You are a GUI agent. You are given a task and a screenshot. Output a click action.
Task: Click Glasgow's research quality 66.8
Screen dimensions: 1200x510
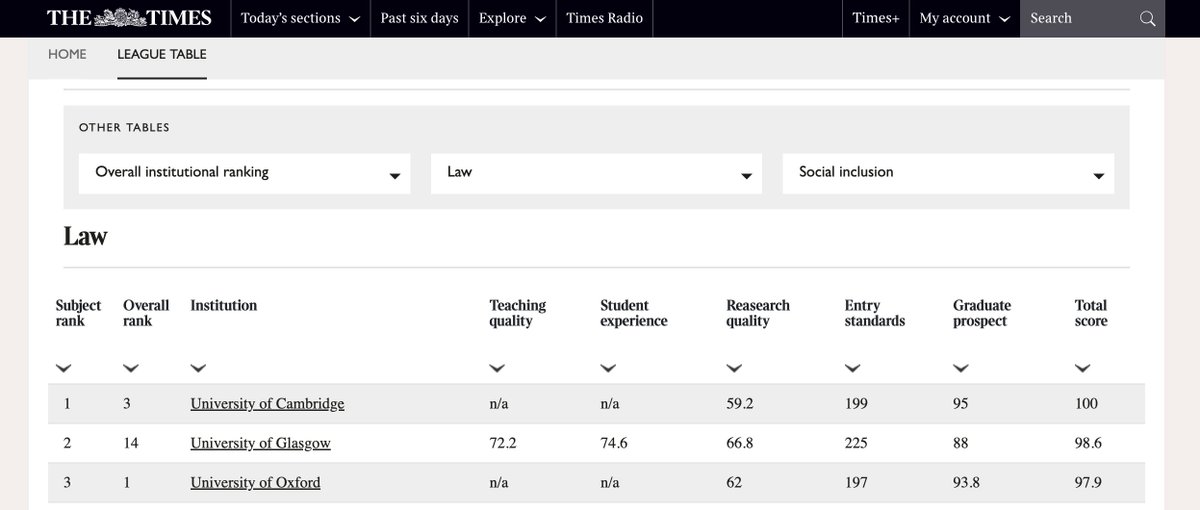click(x=739, y=443)
